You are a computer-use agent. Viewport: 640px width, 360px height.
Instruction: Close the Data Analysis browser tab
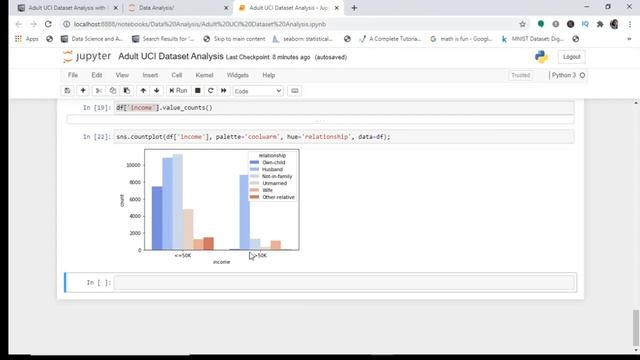click(x=226, y=8)
